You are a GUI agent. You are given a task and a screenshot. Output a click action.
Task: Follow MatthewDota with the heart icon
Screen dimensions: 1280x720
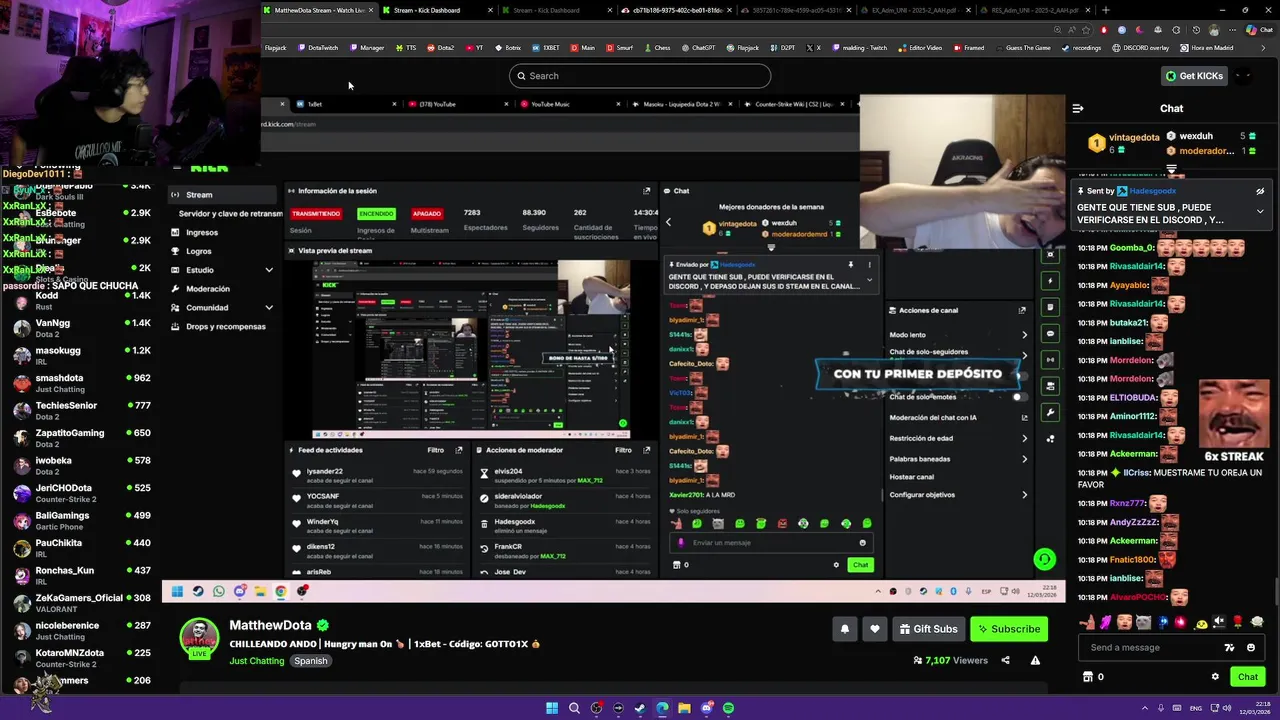[x=875, y=629]
